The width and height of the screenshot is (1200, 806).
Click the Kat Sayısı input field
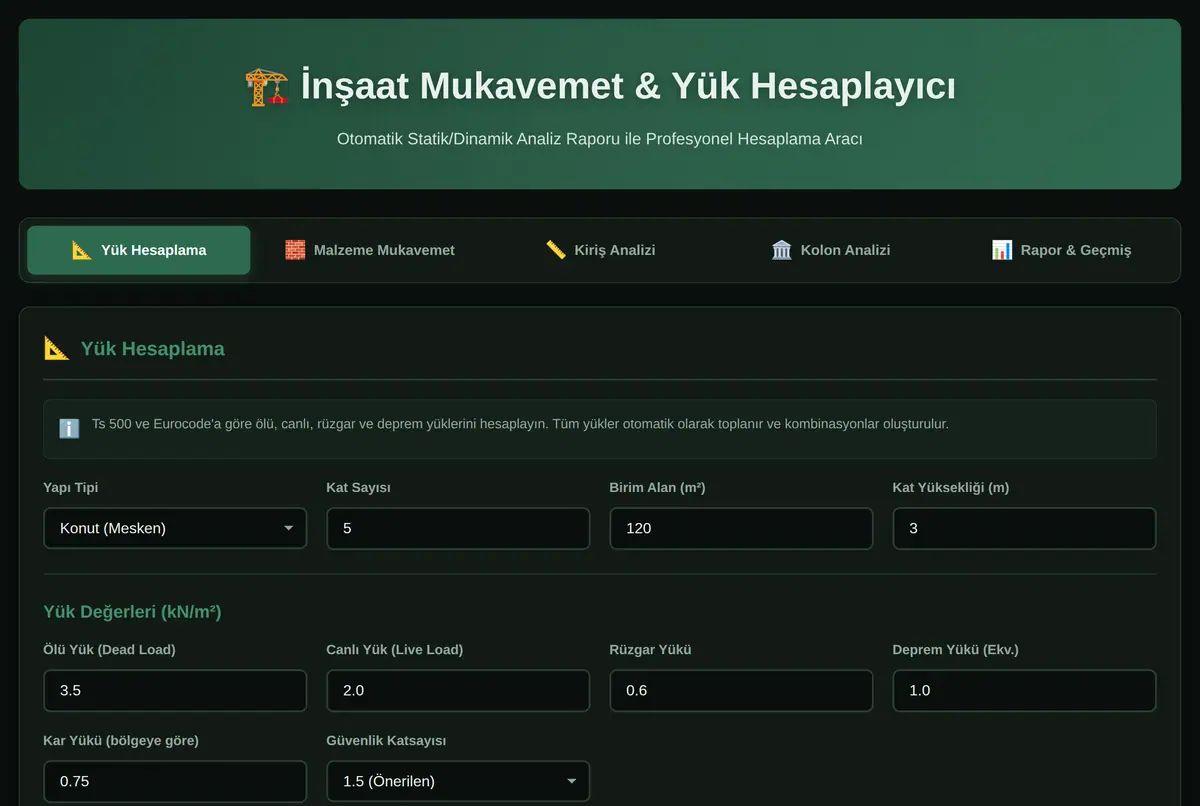click(x=458, y=528)
